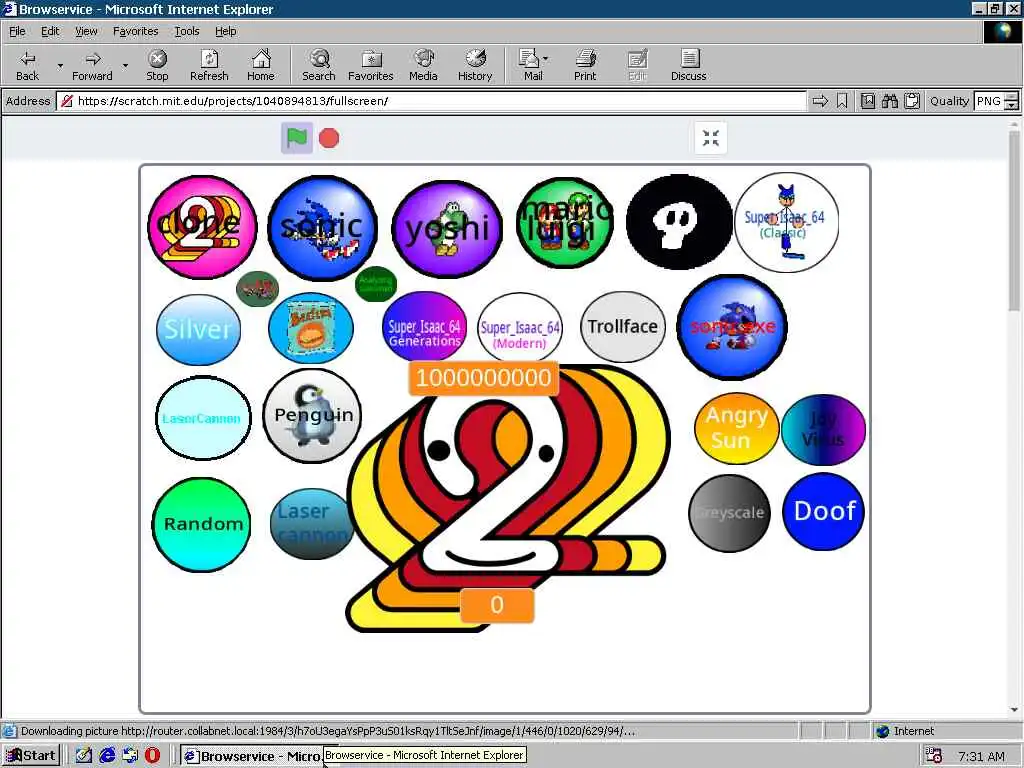Open the Help menu
1024x768 pixels.
(x=225, y=31)
